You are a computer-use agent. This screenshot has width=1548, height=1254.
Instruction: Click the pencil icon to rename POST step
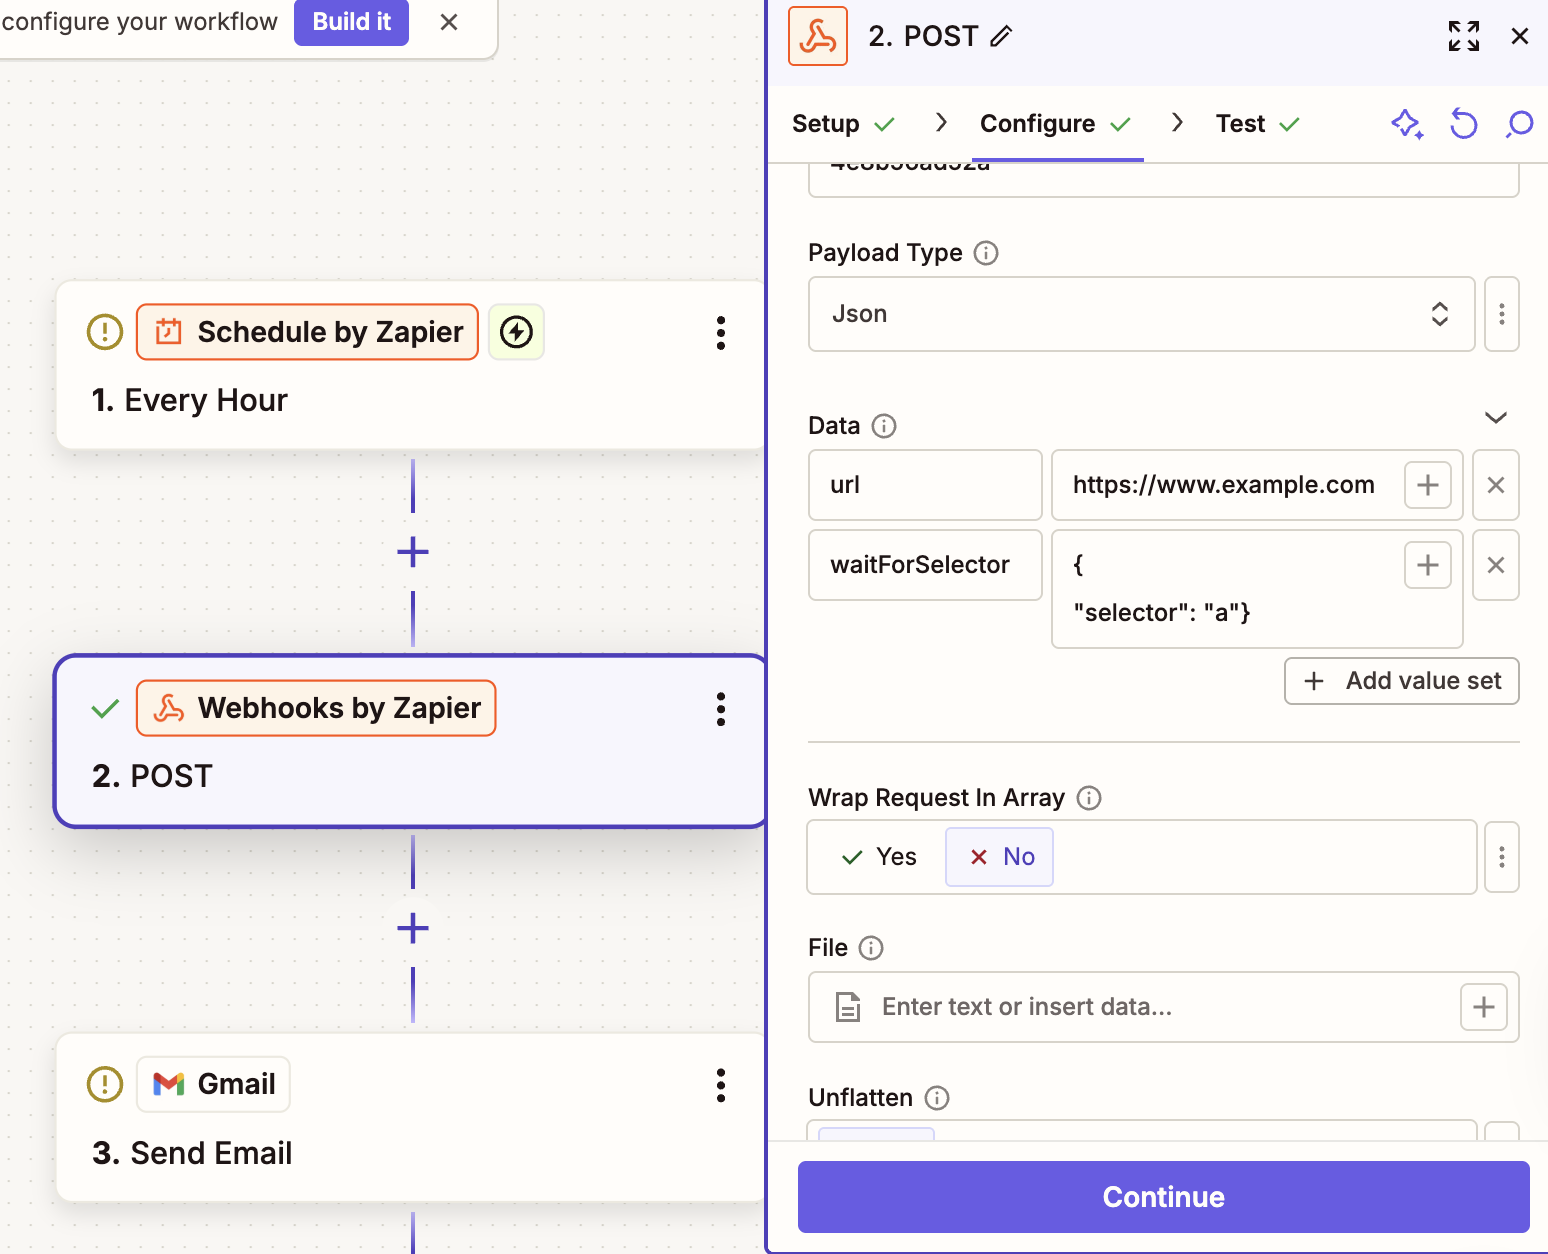1001,37
